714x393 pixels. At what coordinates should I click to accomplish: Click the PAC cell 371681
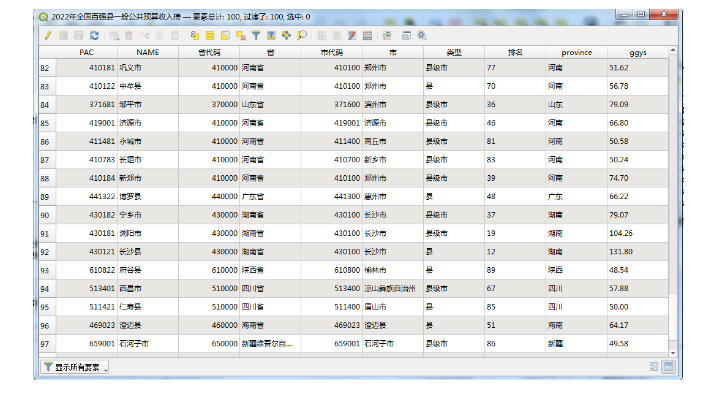point(87,104)
